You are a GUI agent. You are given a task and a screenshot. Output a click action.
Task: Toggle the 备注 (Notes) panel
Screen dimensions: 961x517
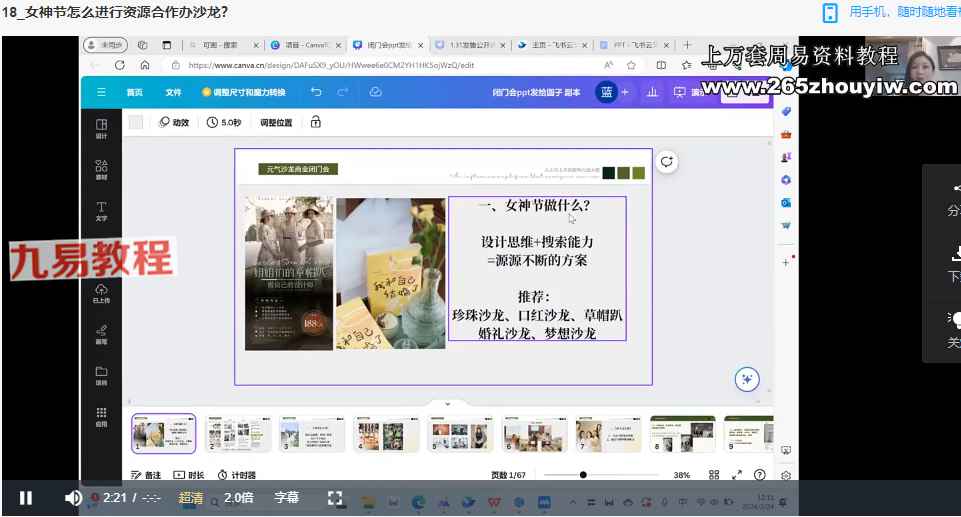pos(146,475)
